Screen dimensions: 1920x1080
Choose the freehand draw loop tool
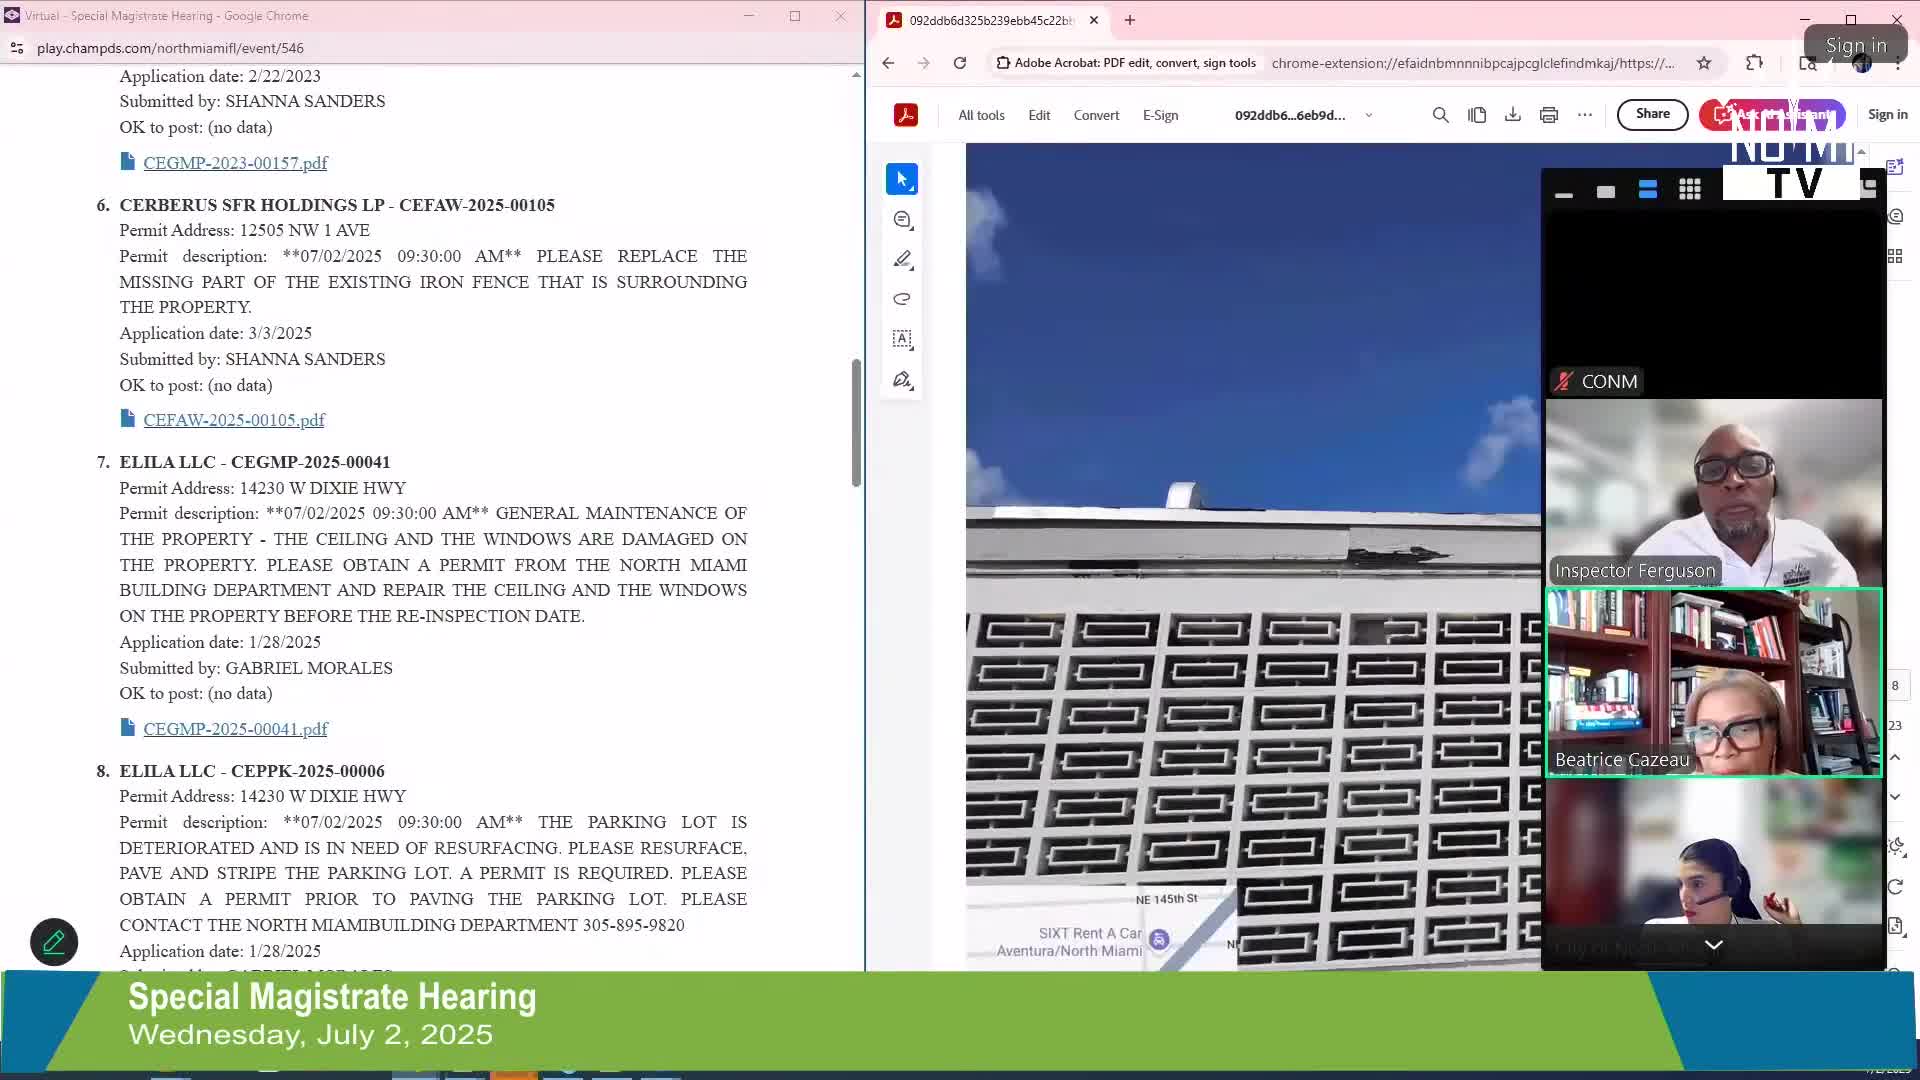[902, 299]
